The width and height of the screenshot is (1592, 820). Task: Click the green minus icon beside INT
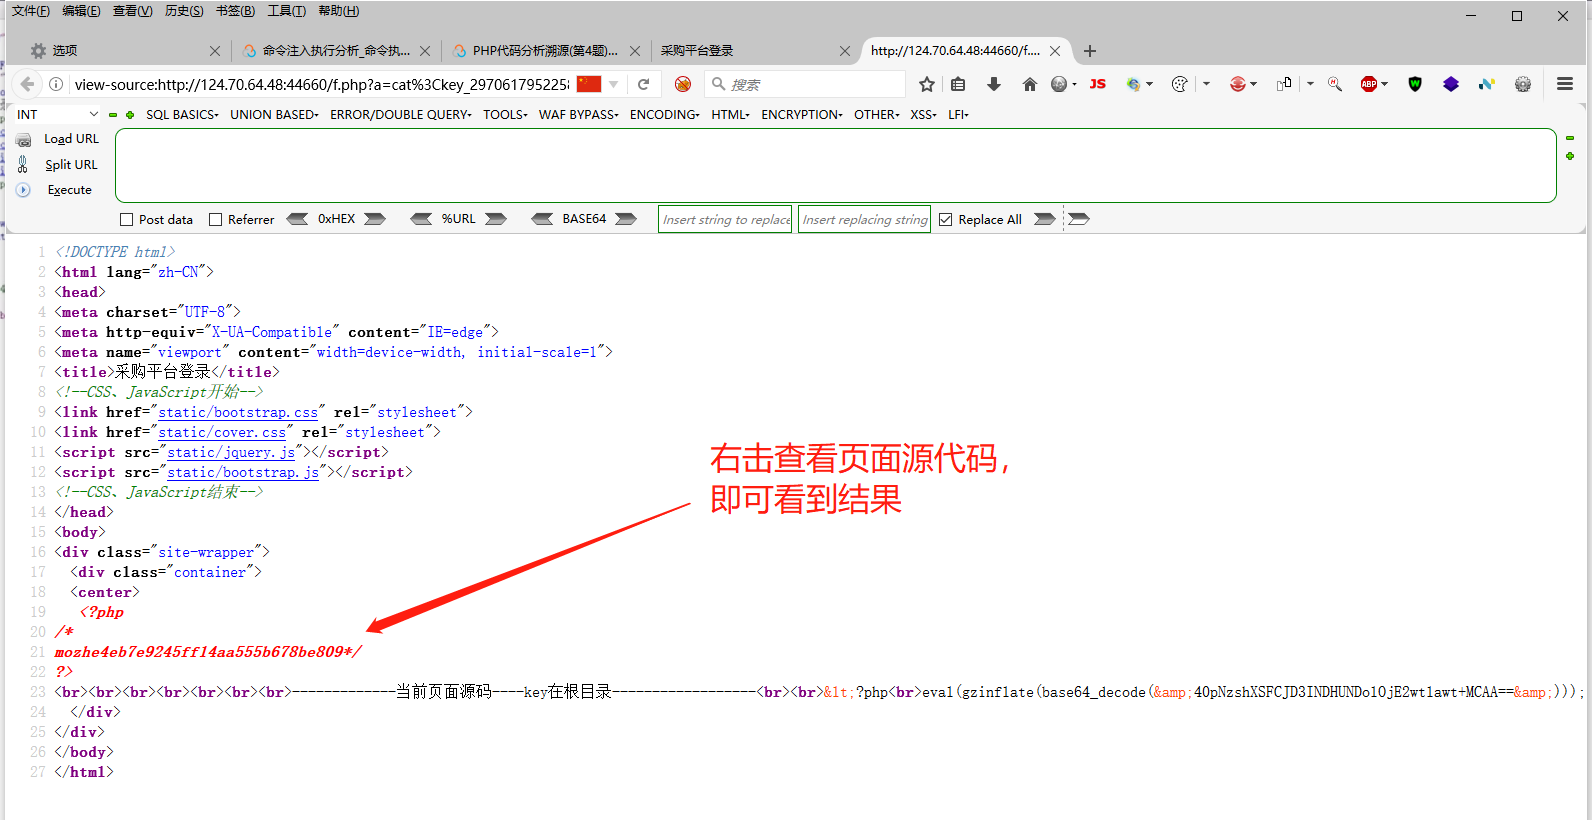click(113, 115)
